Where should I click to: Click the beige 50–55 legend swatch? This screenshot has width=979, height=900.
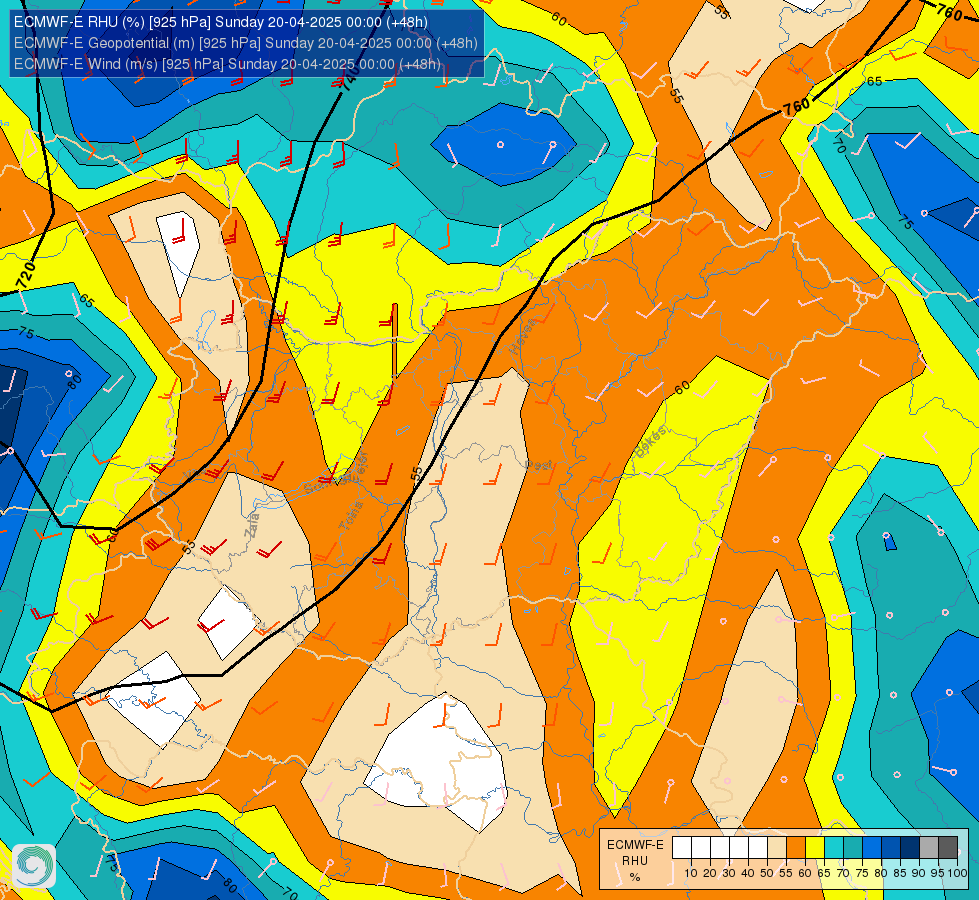coord(777,848)
